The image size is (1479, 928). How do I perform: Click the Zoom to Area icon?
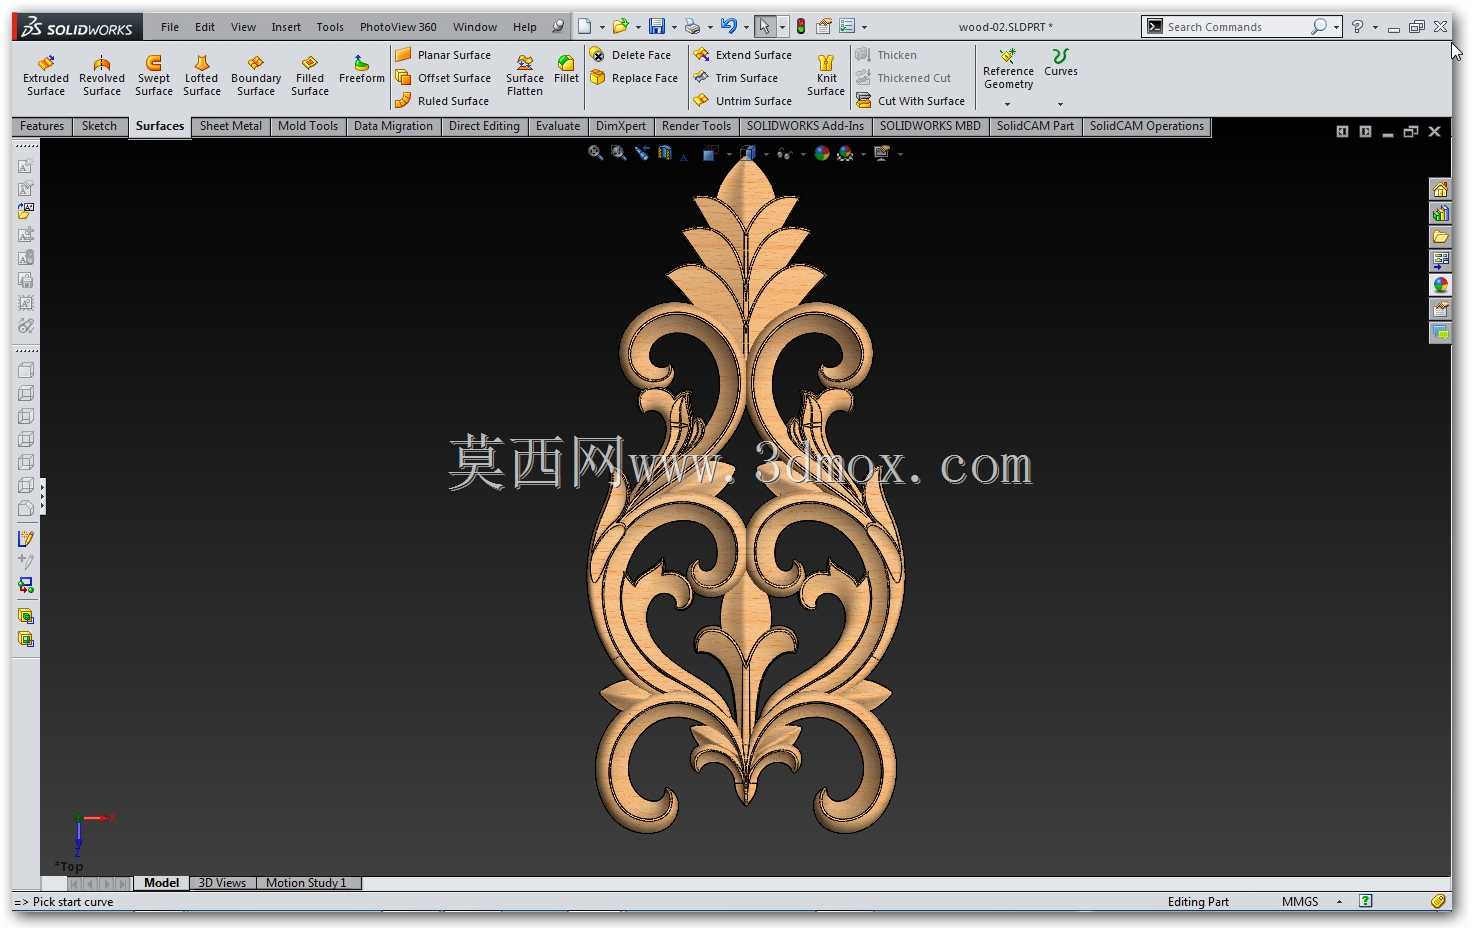pyautogui.click(x=619, y=153)
